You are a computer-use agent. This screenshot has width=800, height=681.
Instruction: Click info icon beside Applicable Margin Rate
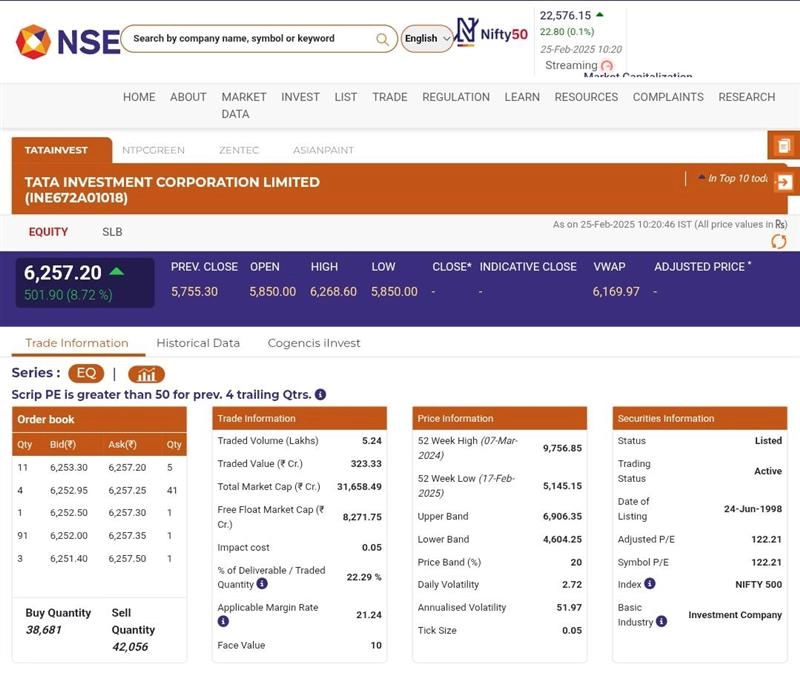click(223, 622)
